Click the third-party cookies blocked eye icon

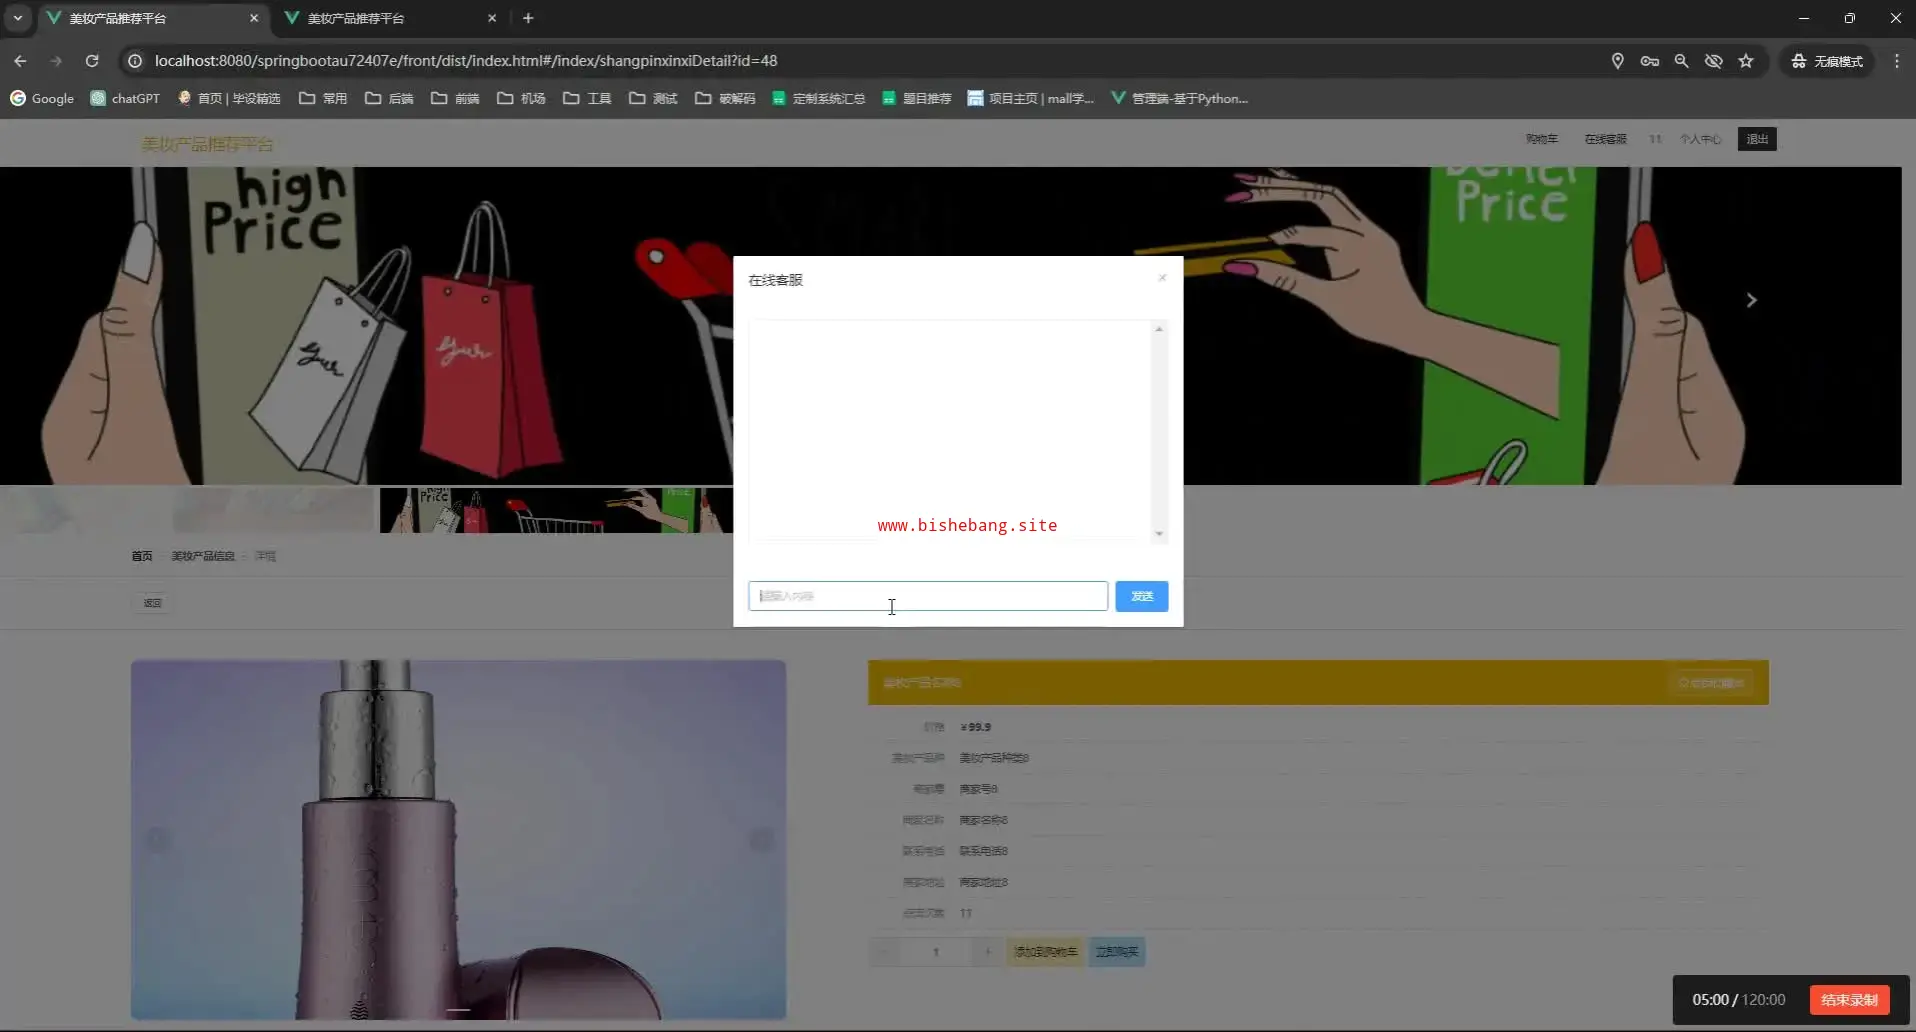(1714, 61)
